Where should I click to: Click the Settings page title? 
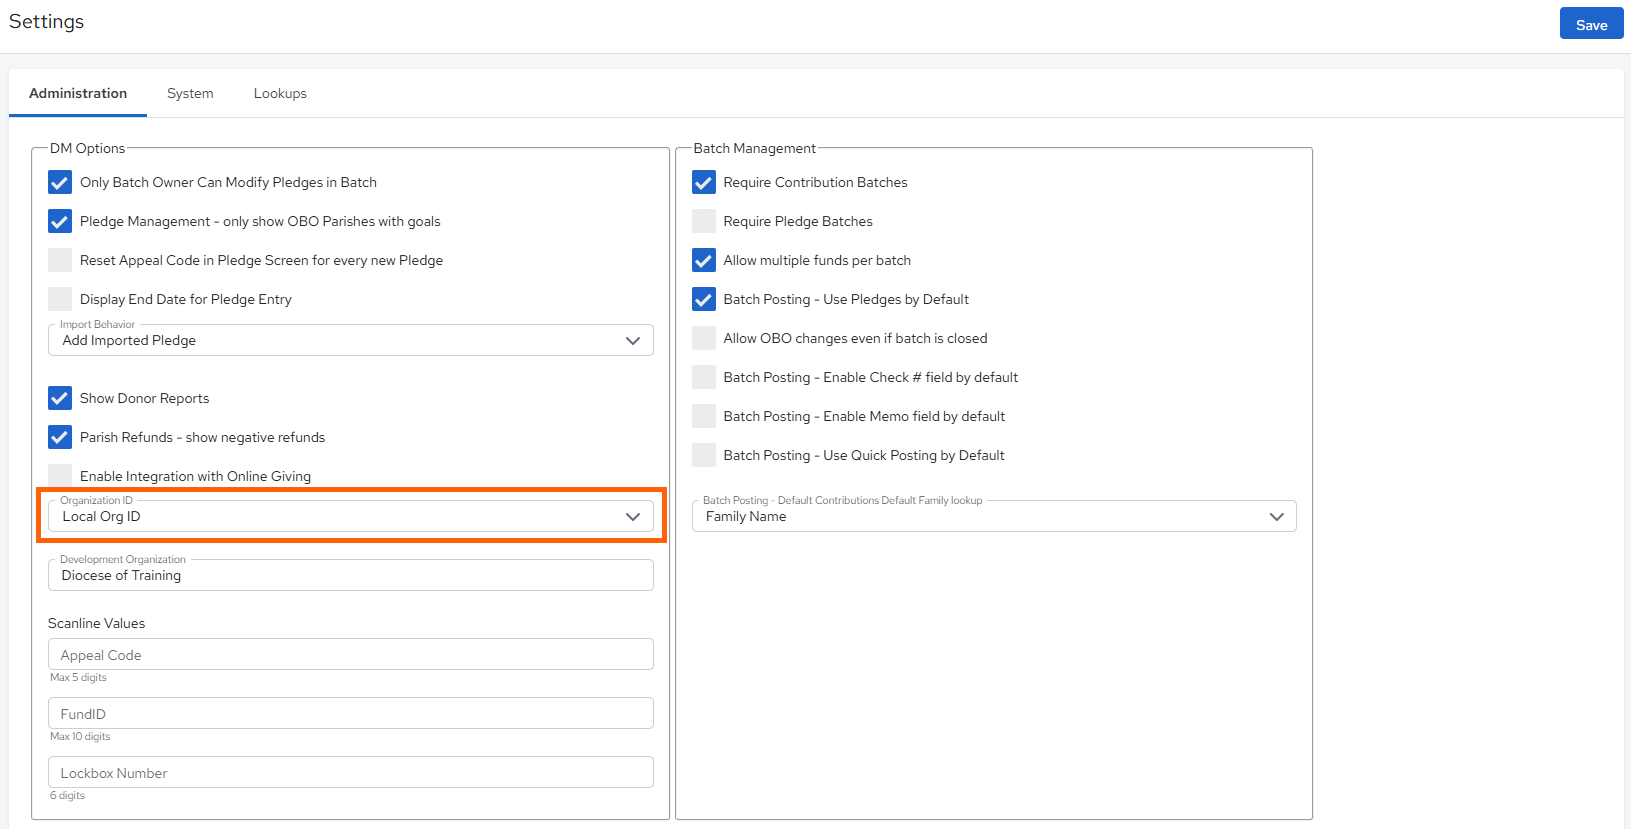46,21
